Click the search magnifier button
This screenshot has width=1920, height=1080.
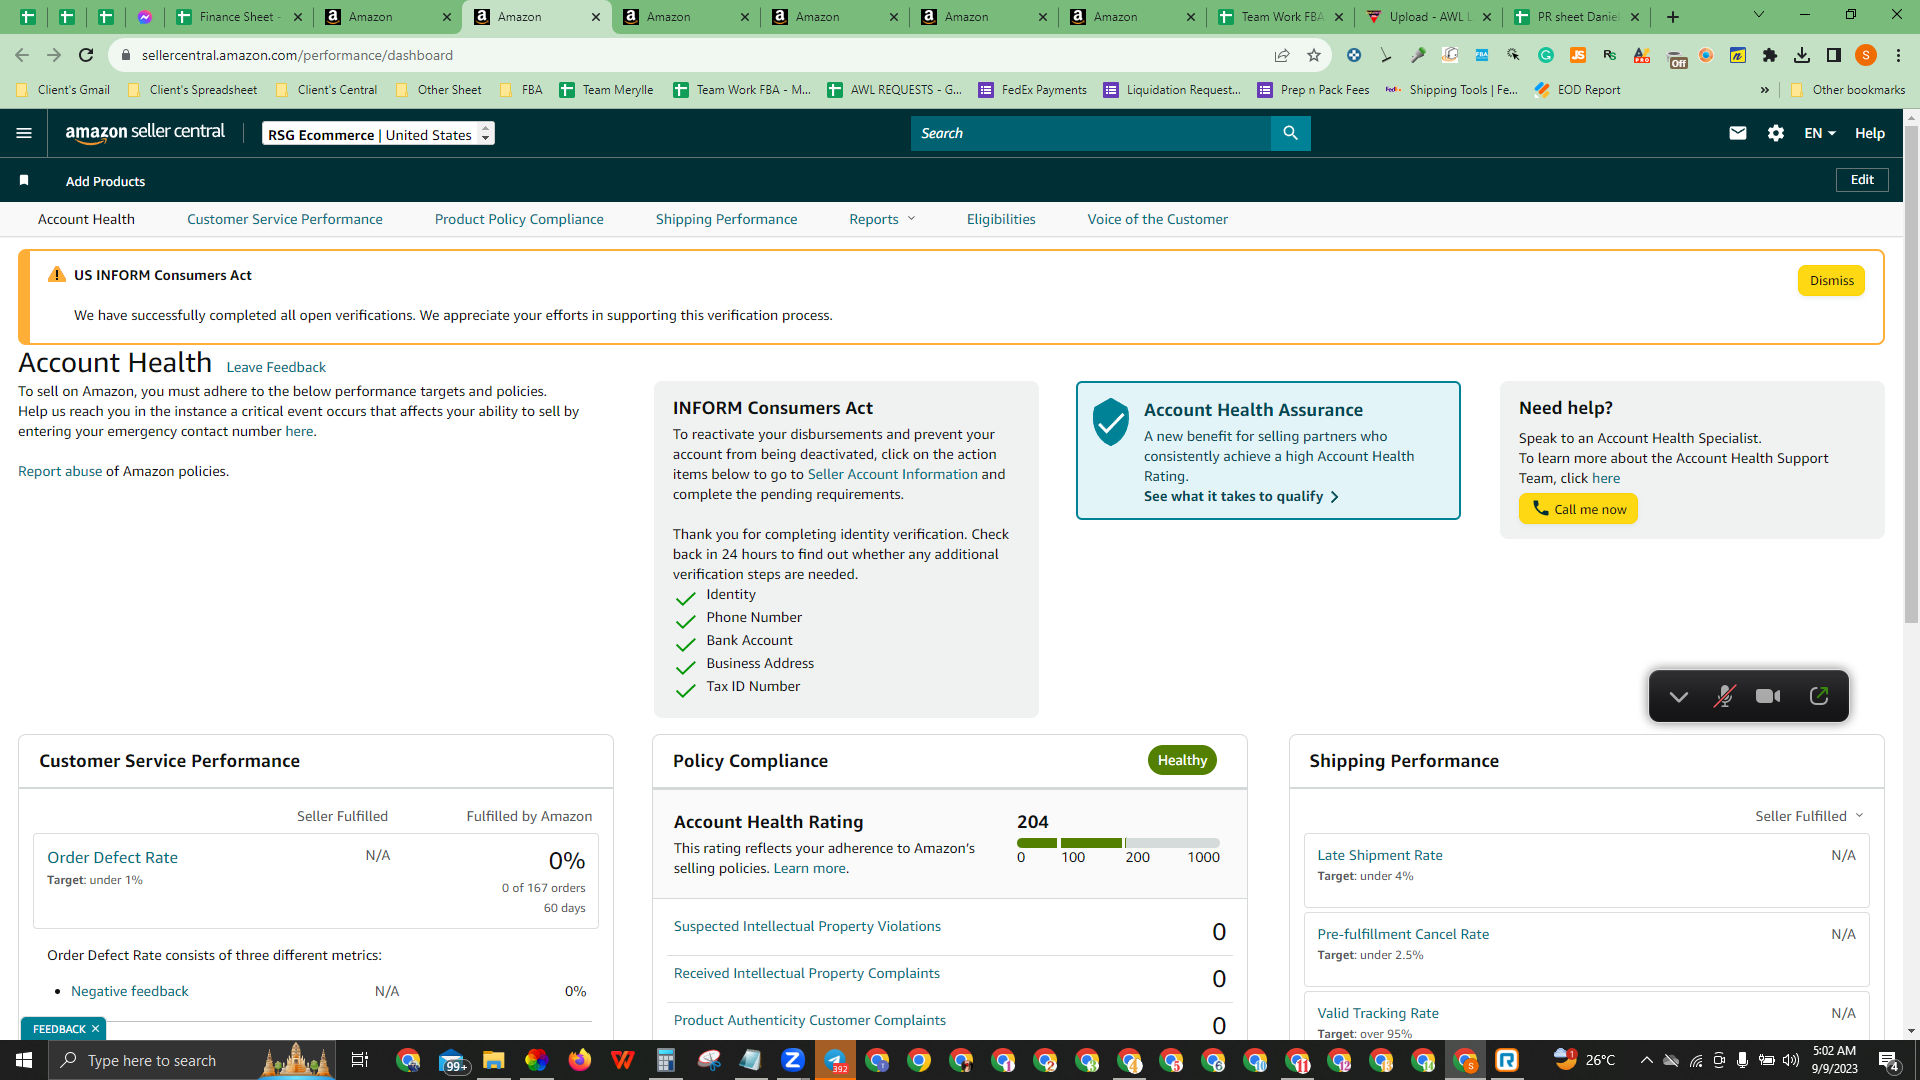pyautogui.click(x=1290, y=133)
